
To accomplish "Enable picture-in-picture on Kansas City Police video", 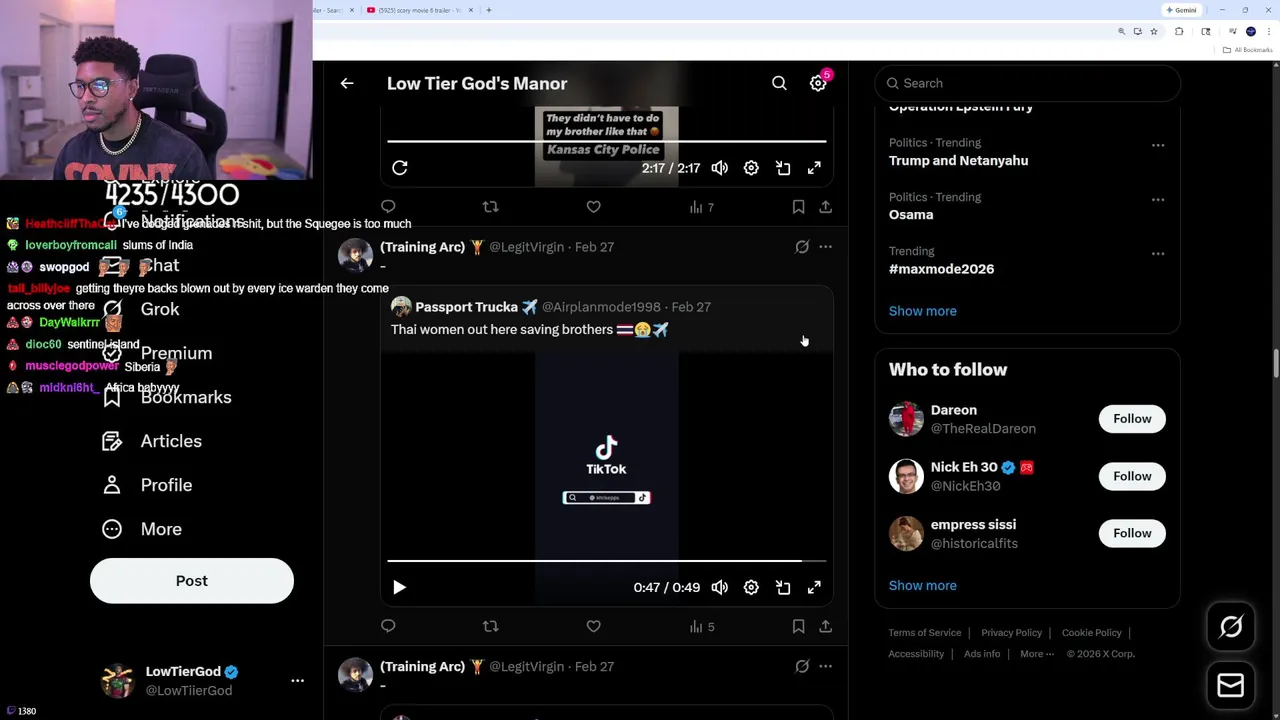I will pyautogui.click(x=783, y=168).
